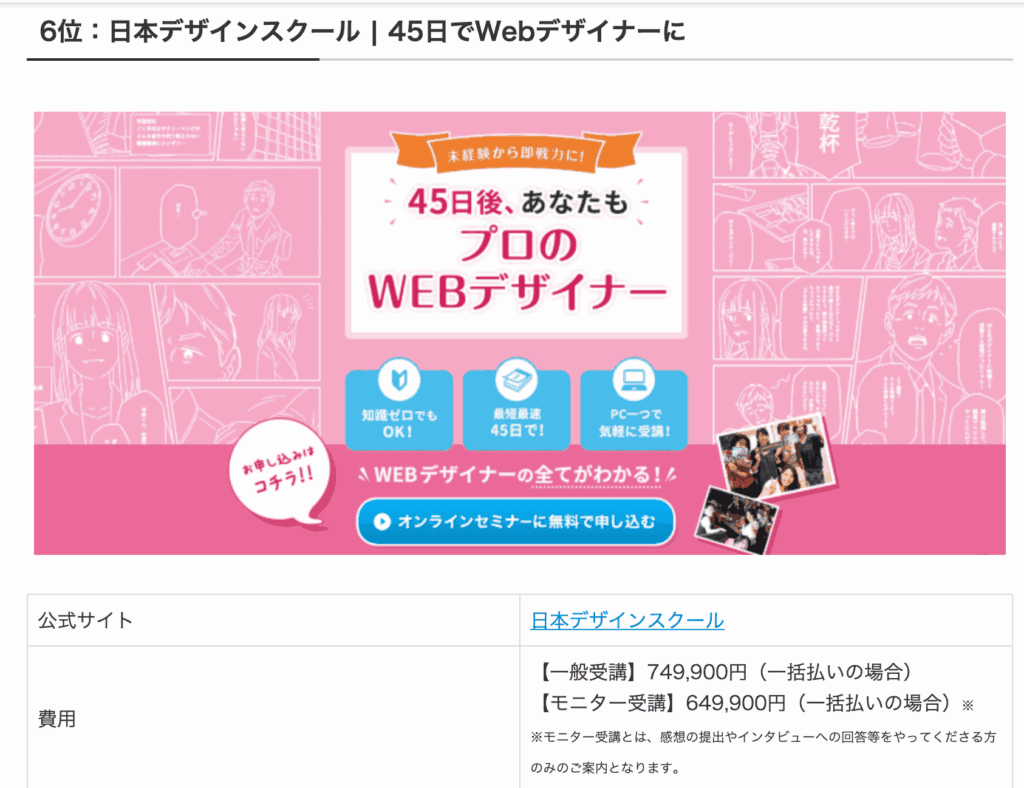Image resolution: width=1024 pixels, height=788 pixels.
Task: Click the 費用 table label cell
Action: pyautogui.click(x=274, y=718)
